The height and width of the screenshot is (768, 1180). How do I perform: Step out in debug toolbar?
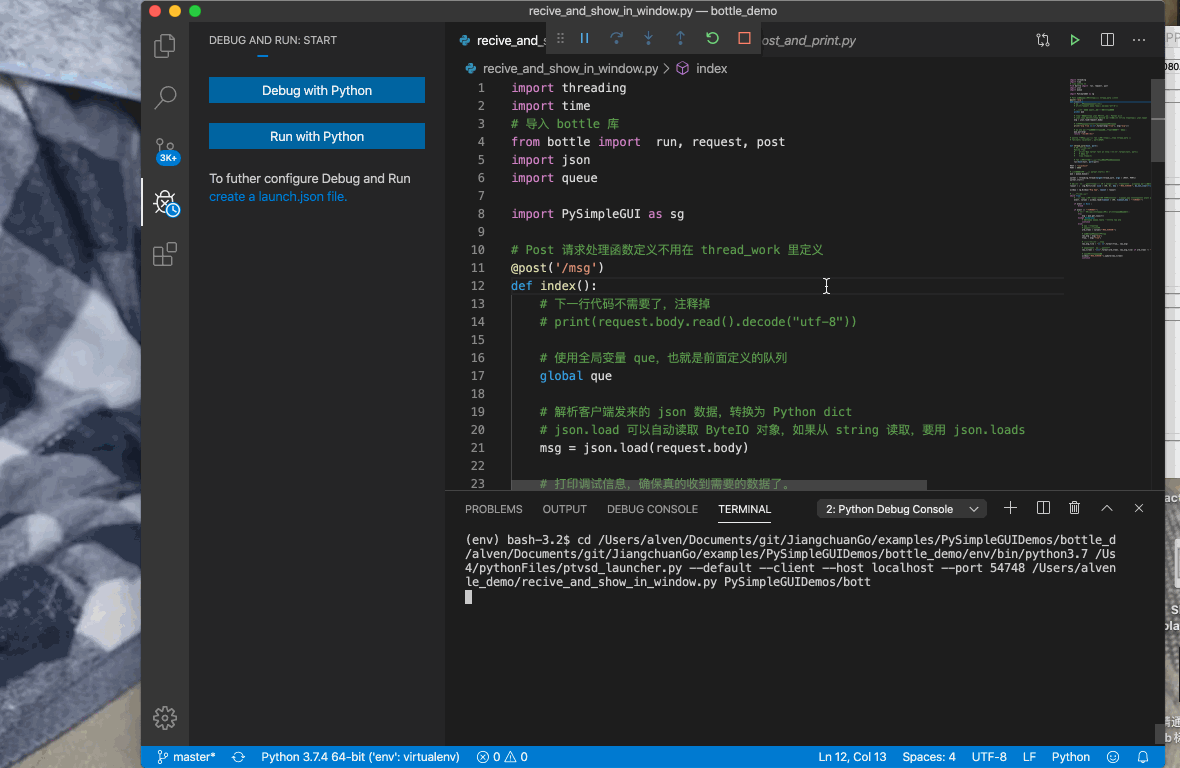pos(680,38)
